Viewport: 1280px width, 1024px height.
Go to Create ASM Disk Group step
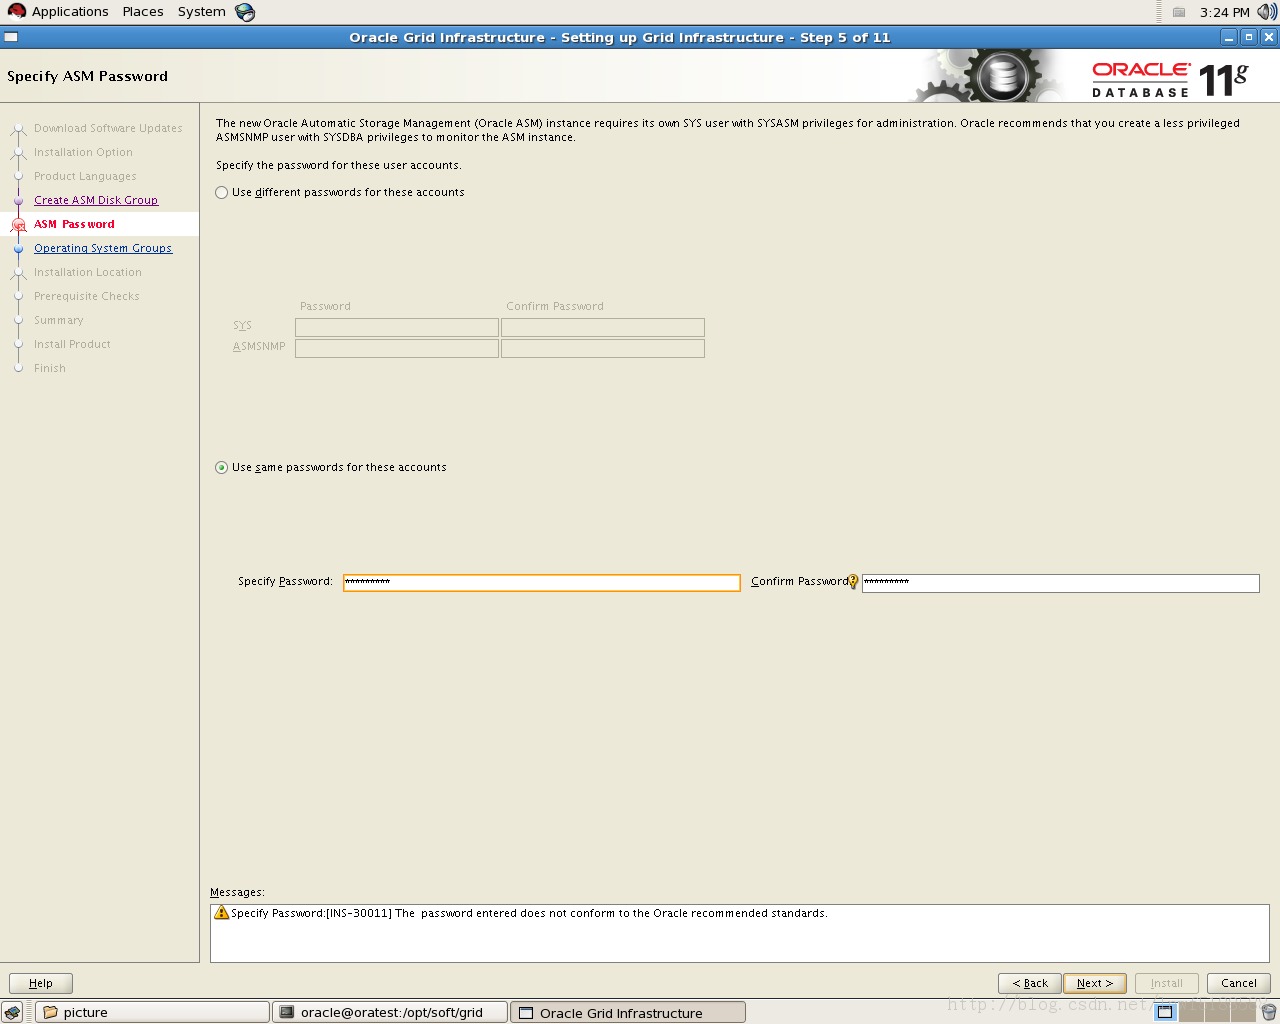[96, 200]
